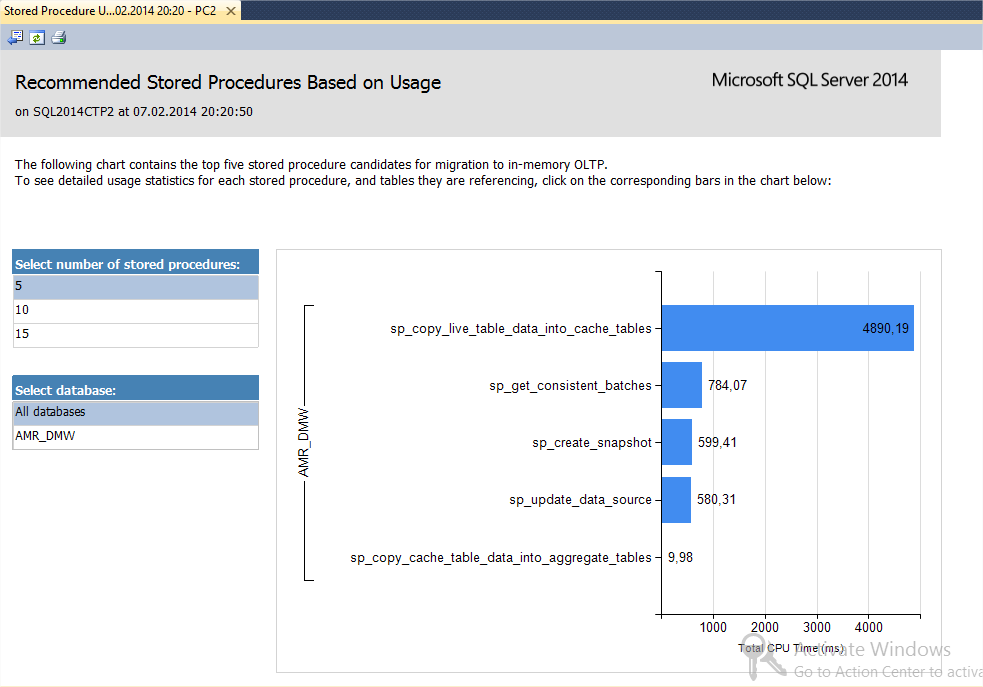Click the sp_copy_live_table_data_into_cache_tables label

(x=520, y=328)
